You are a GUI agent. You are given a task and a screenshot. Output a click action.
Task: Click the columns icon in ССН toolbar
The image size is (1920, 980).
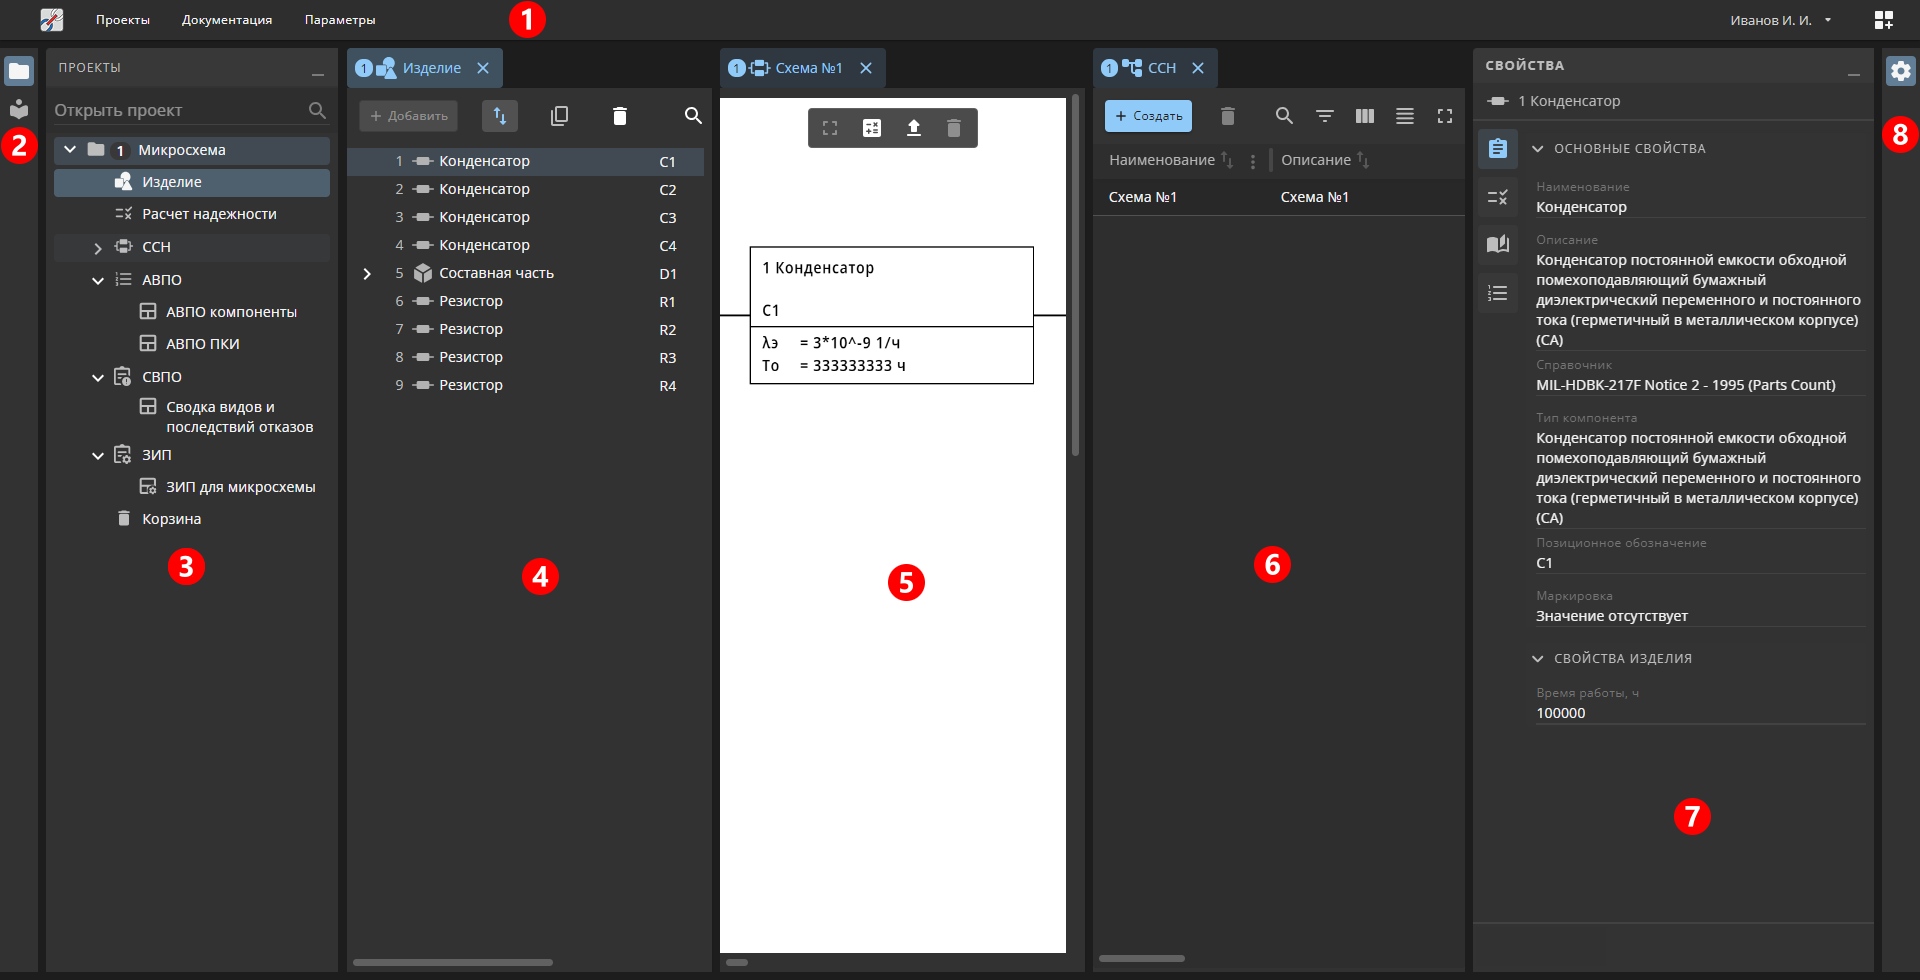1365,116
